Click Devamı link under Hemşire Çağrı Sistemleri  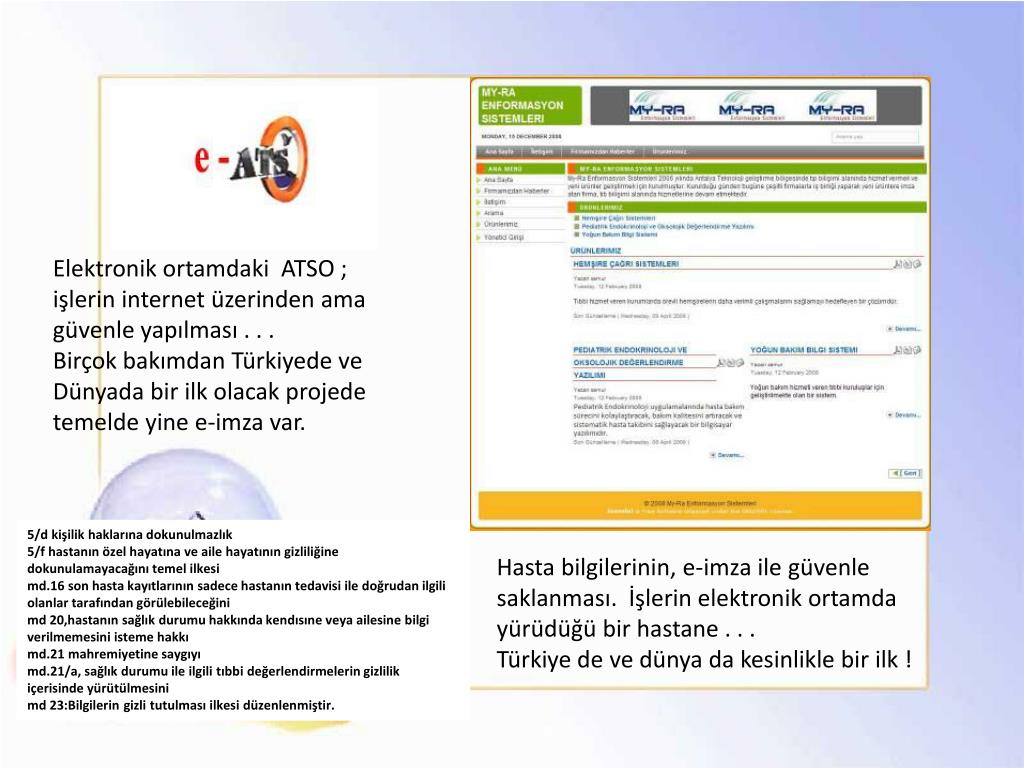point(904,329)
